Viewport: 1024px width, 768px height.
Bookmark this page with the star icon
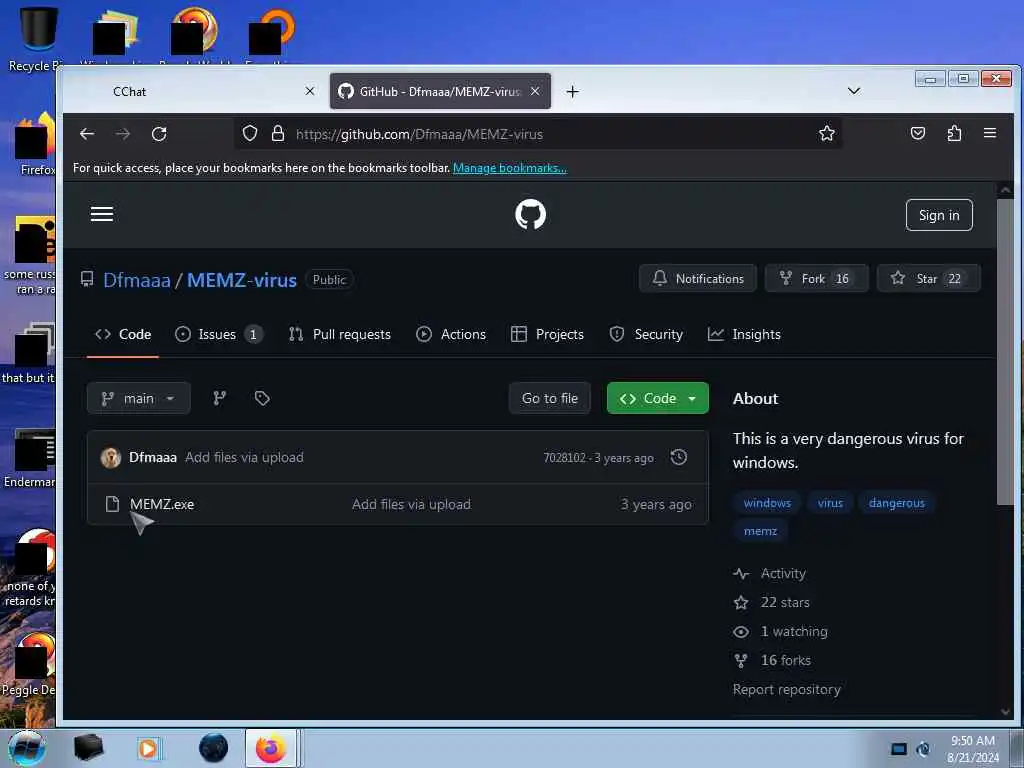[x=827, y=134]
